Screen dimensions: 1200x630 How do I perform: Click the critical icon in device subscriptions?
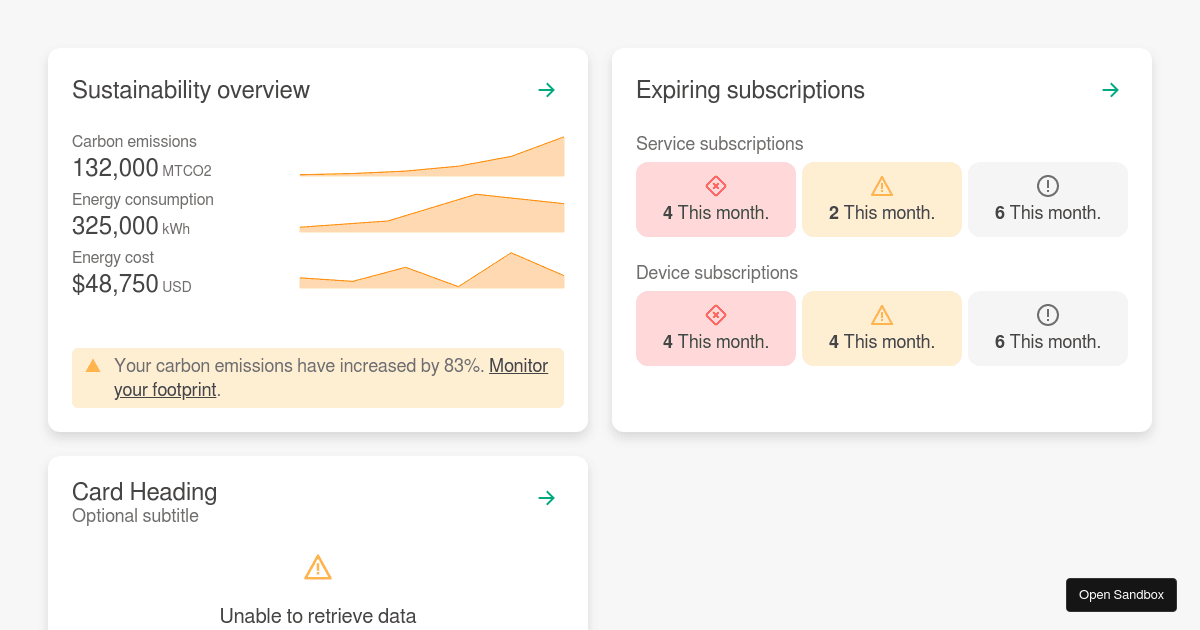[716, 314]
